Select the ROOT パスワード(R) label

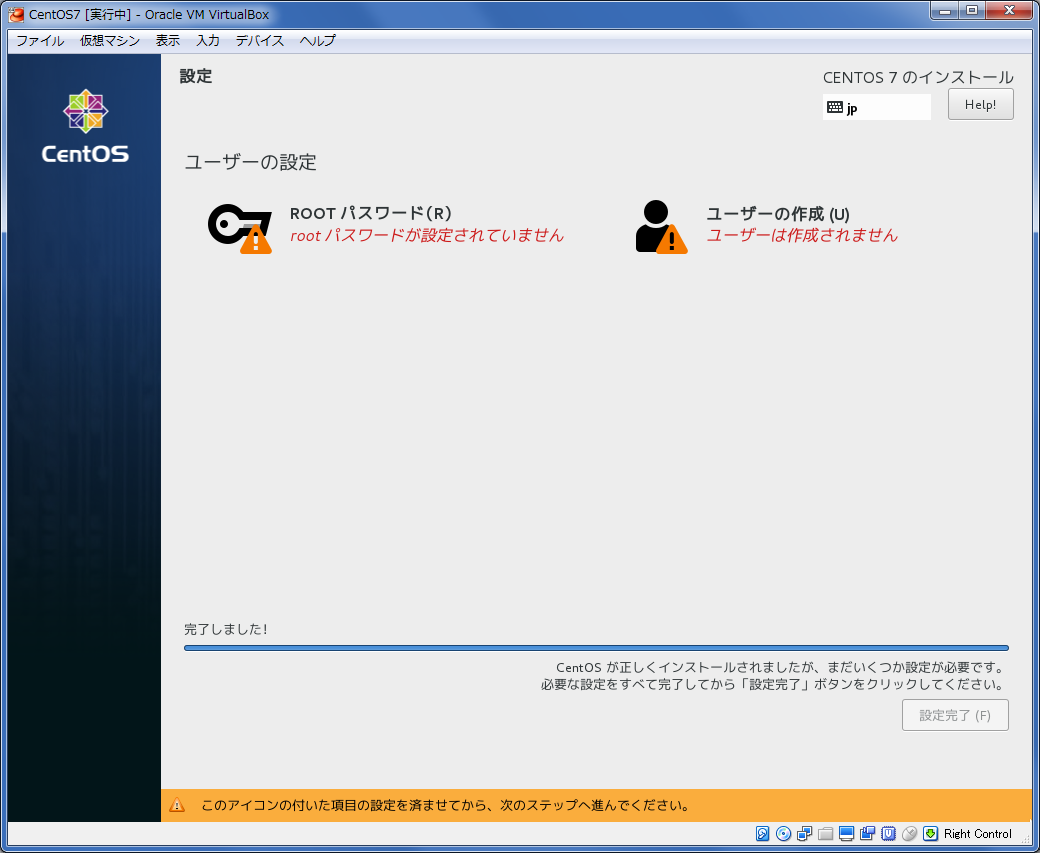[371, 213]
